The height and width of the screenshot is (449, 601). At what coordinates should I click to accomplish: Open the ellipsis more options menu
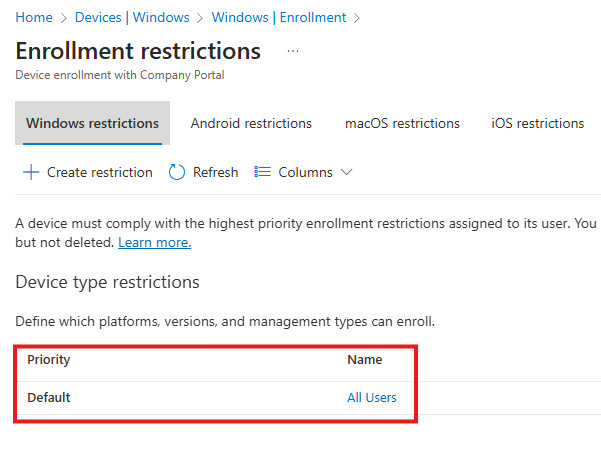tap(292, 50)
